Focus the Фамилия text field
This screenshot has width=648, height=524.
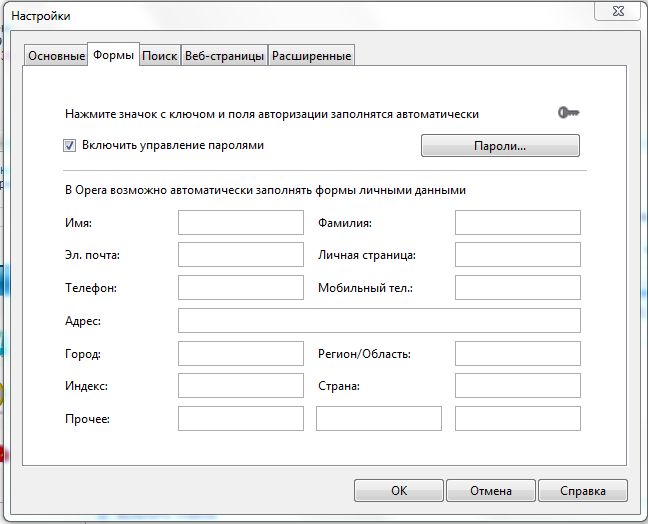(517, 222)
